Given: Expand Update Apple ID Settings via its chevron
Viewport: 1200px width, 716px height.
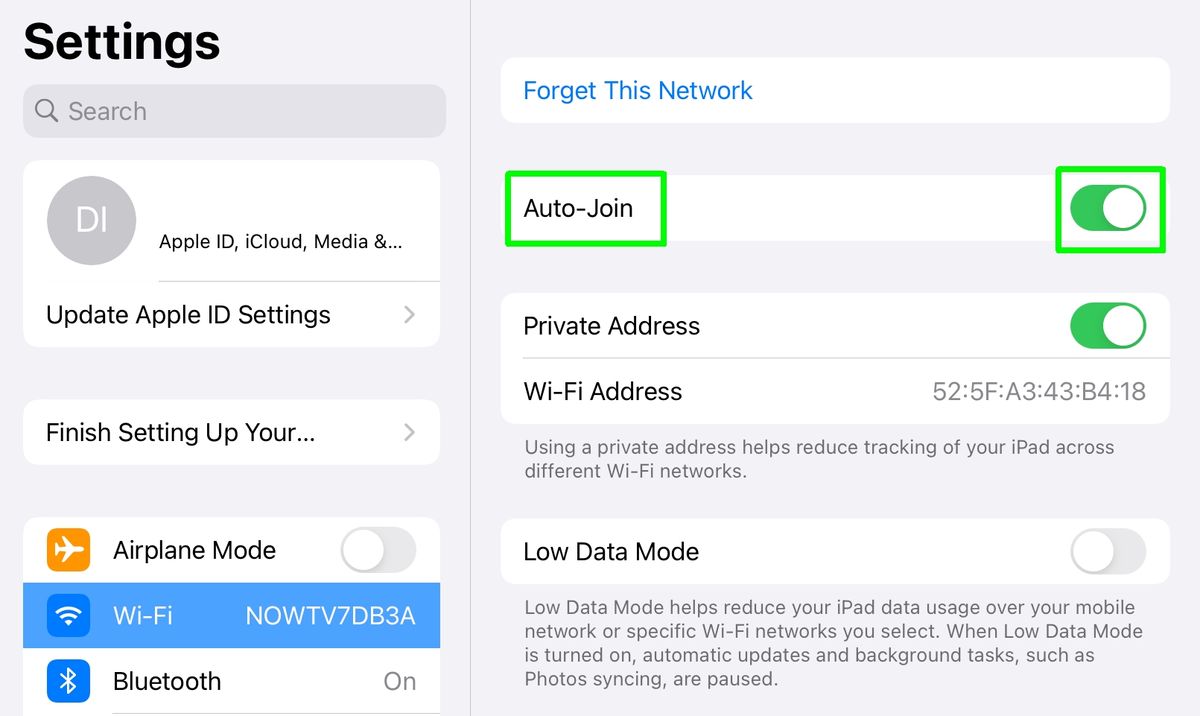Looking at the screenshot, I should point(409,314).
